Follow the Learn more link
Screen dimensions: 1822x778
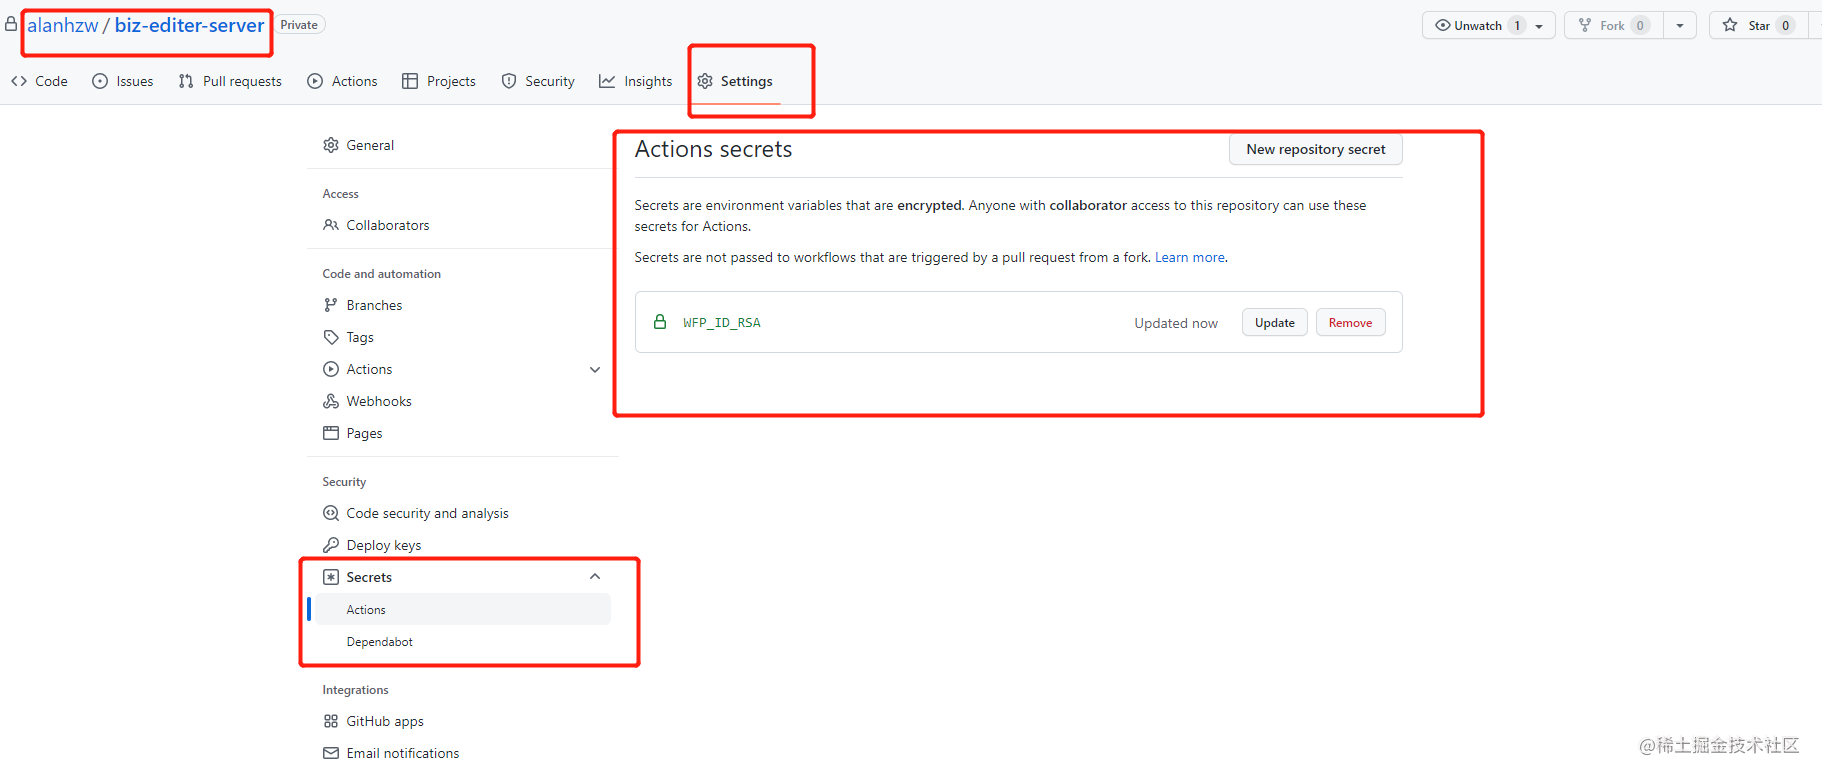tap(1190, 257)
